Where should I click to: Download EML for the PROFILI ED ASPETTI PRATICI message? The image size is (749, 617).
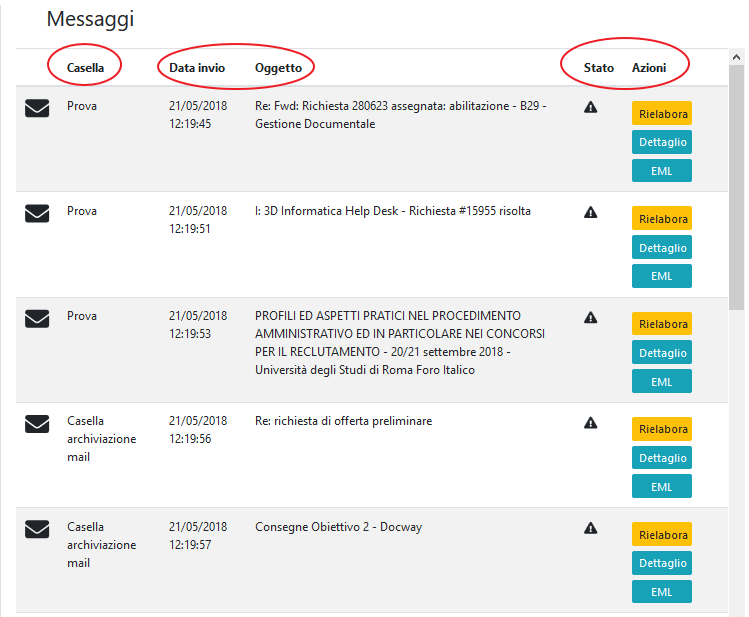coord(661,381)
